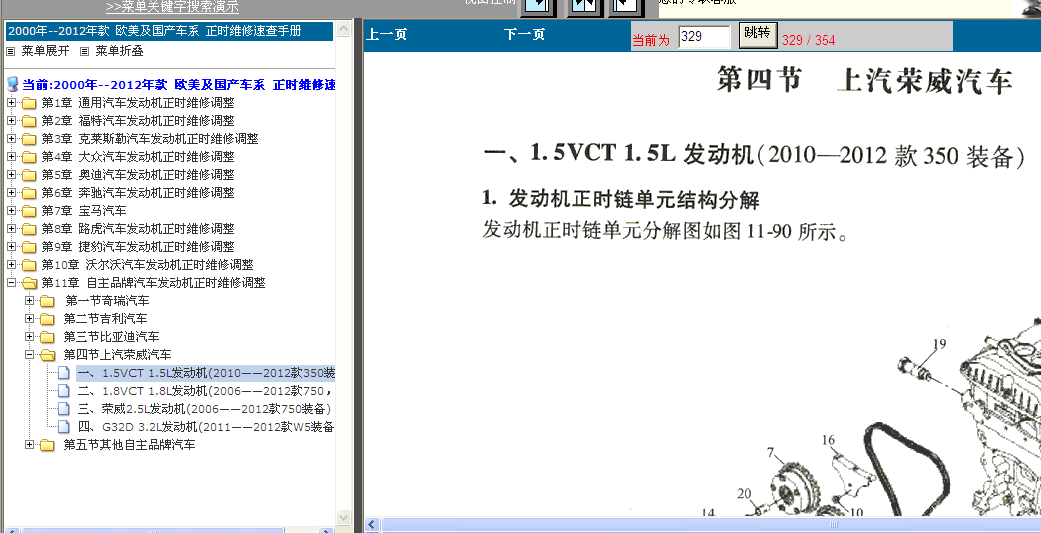The image size is (1041, 533).
Task: Click document icon of 1.5VCT 1.5L发动机
Action: click(x=64, y=372)
